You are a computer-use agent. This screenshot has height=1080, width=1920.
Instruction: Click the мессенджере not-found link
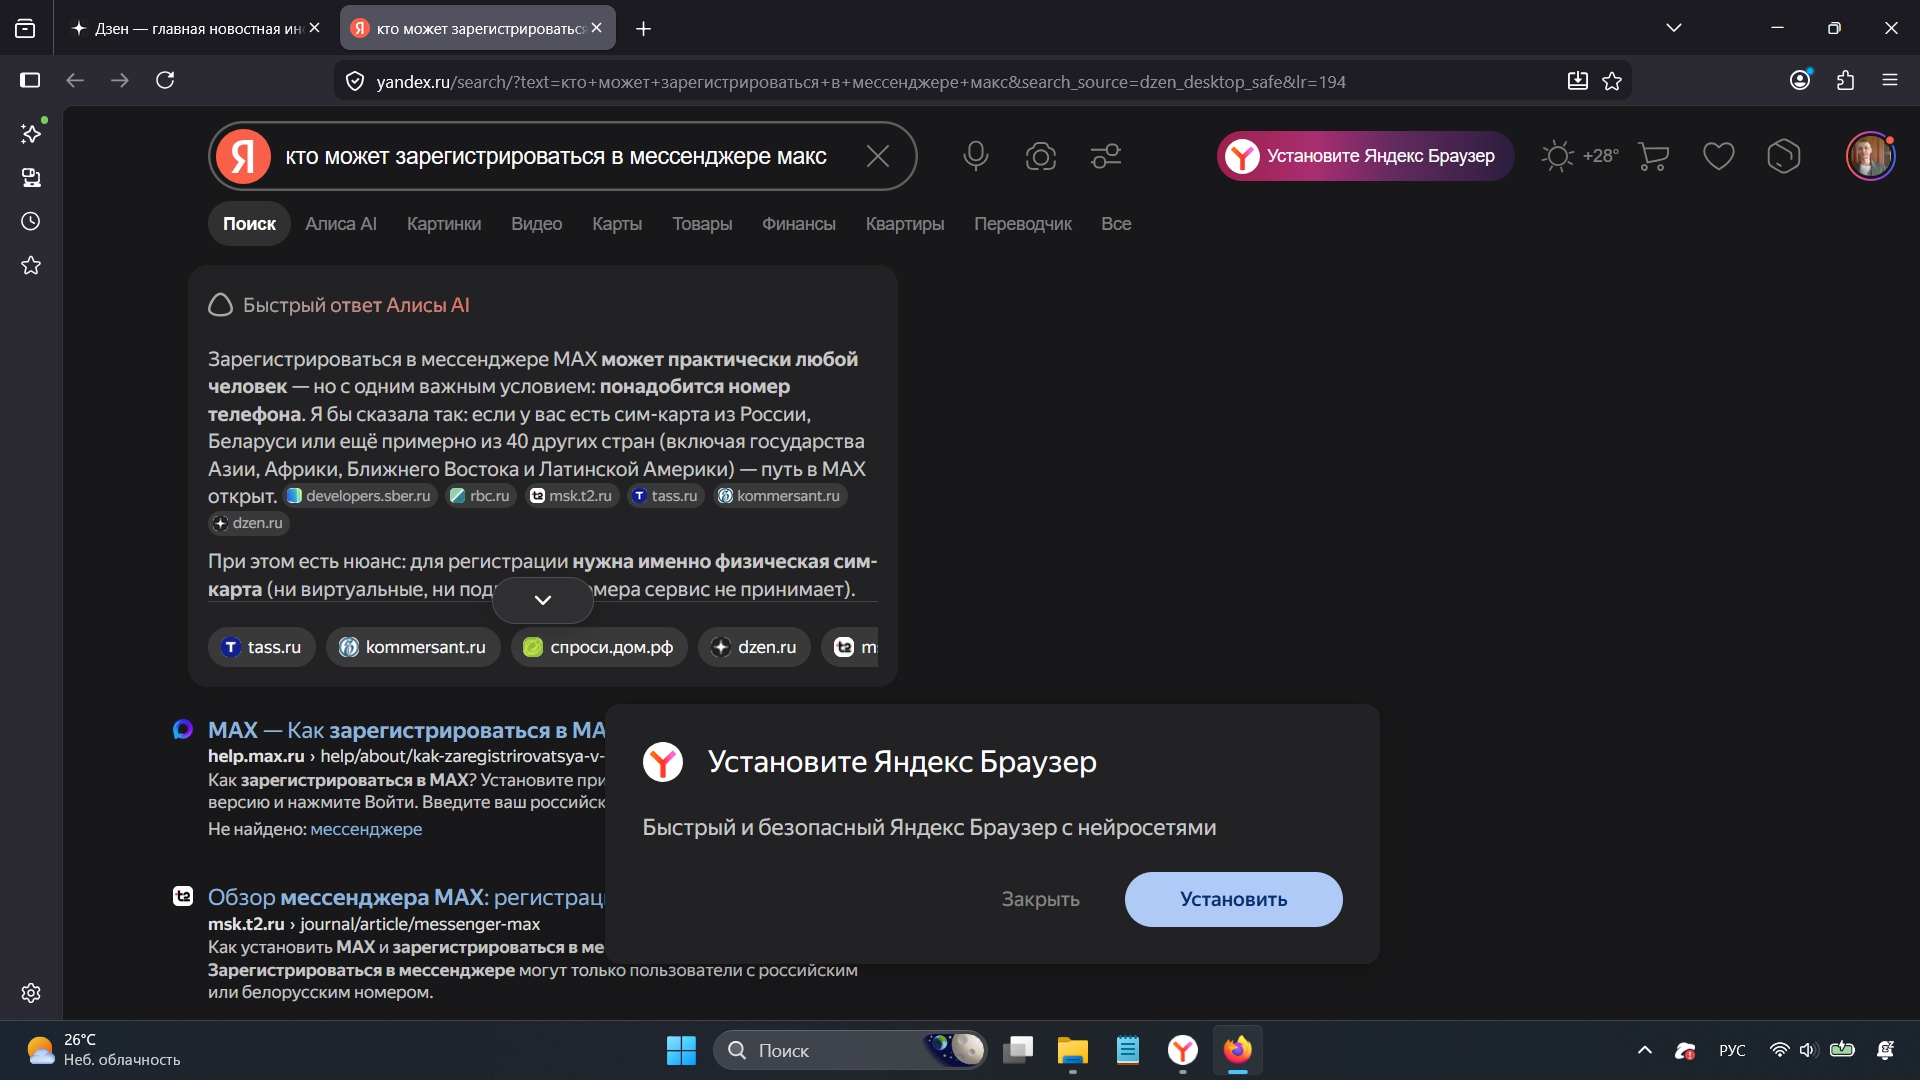(366, 829)
